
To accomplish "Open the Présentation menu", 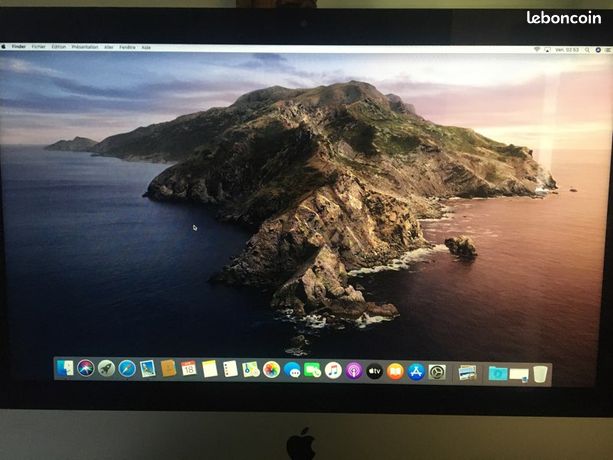I will coord(85,47).
